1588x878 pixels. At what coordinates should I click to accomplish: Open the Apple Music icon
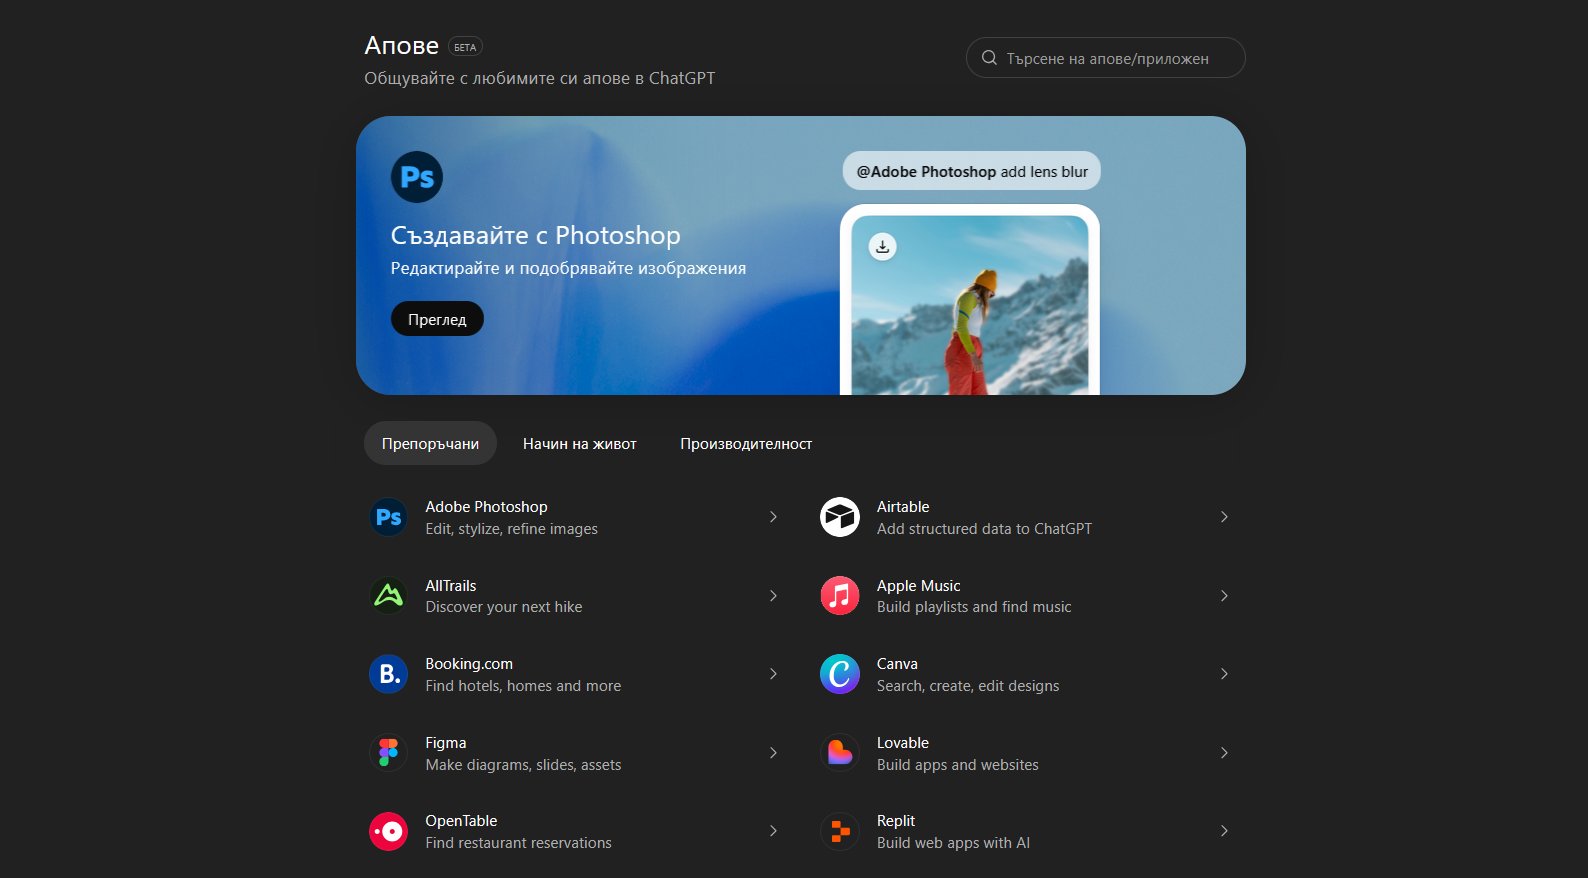(x=840, y=596)
